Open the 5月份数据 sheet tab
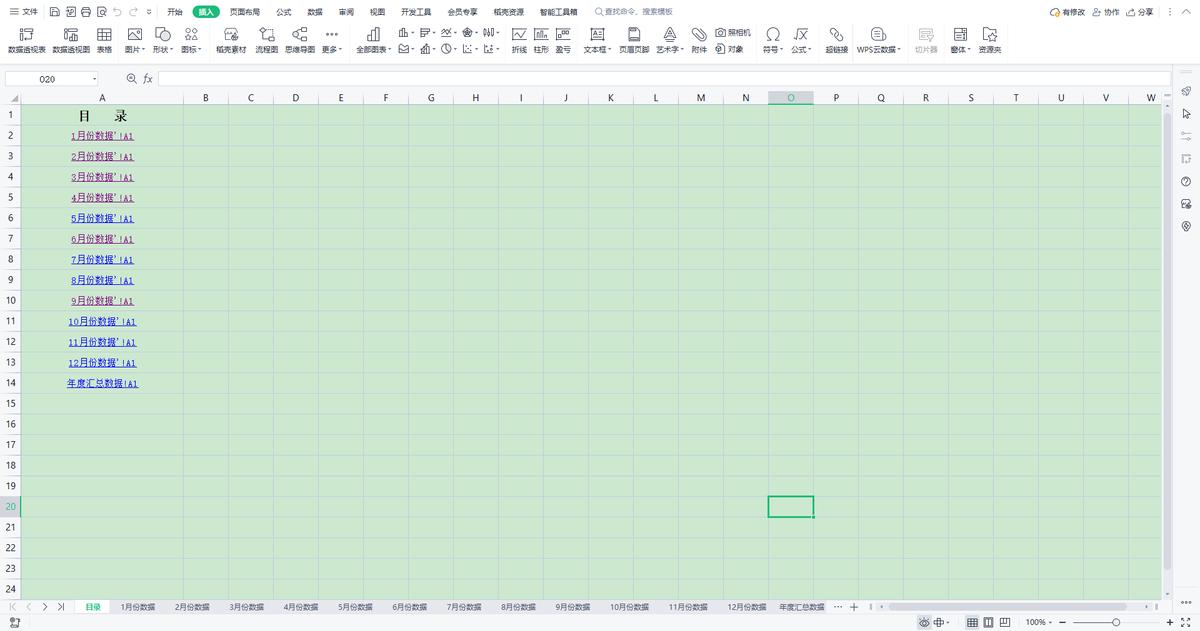 353,606
